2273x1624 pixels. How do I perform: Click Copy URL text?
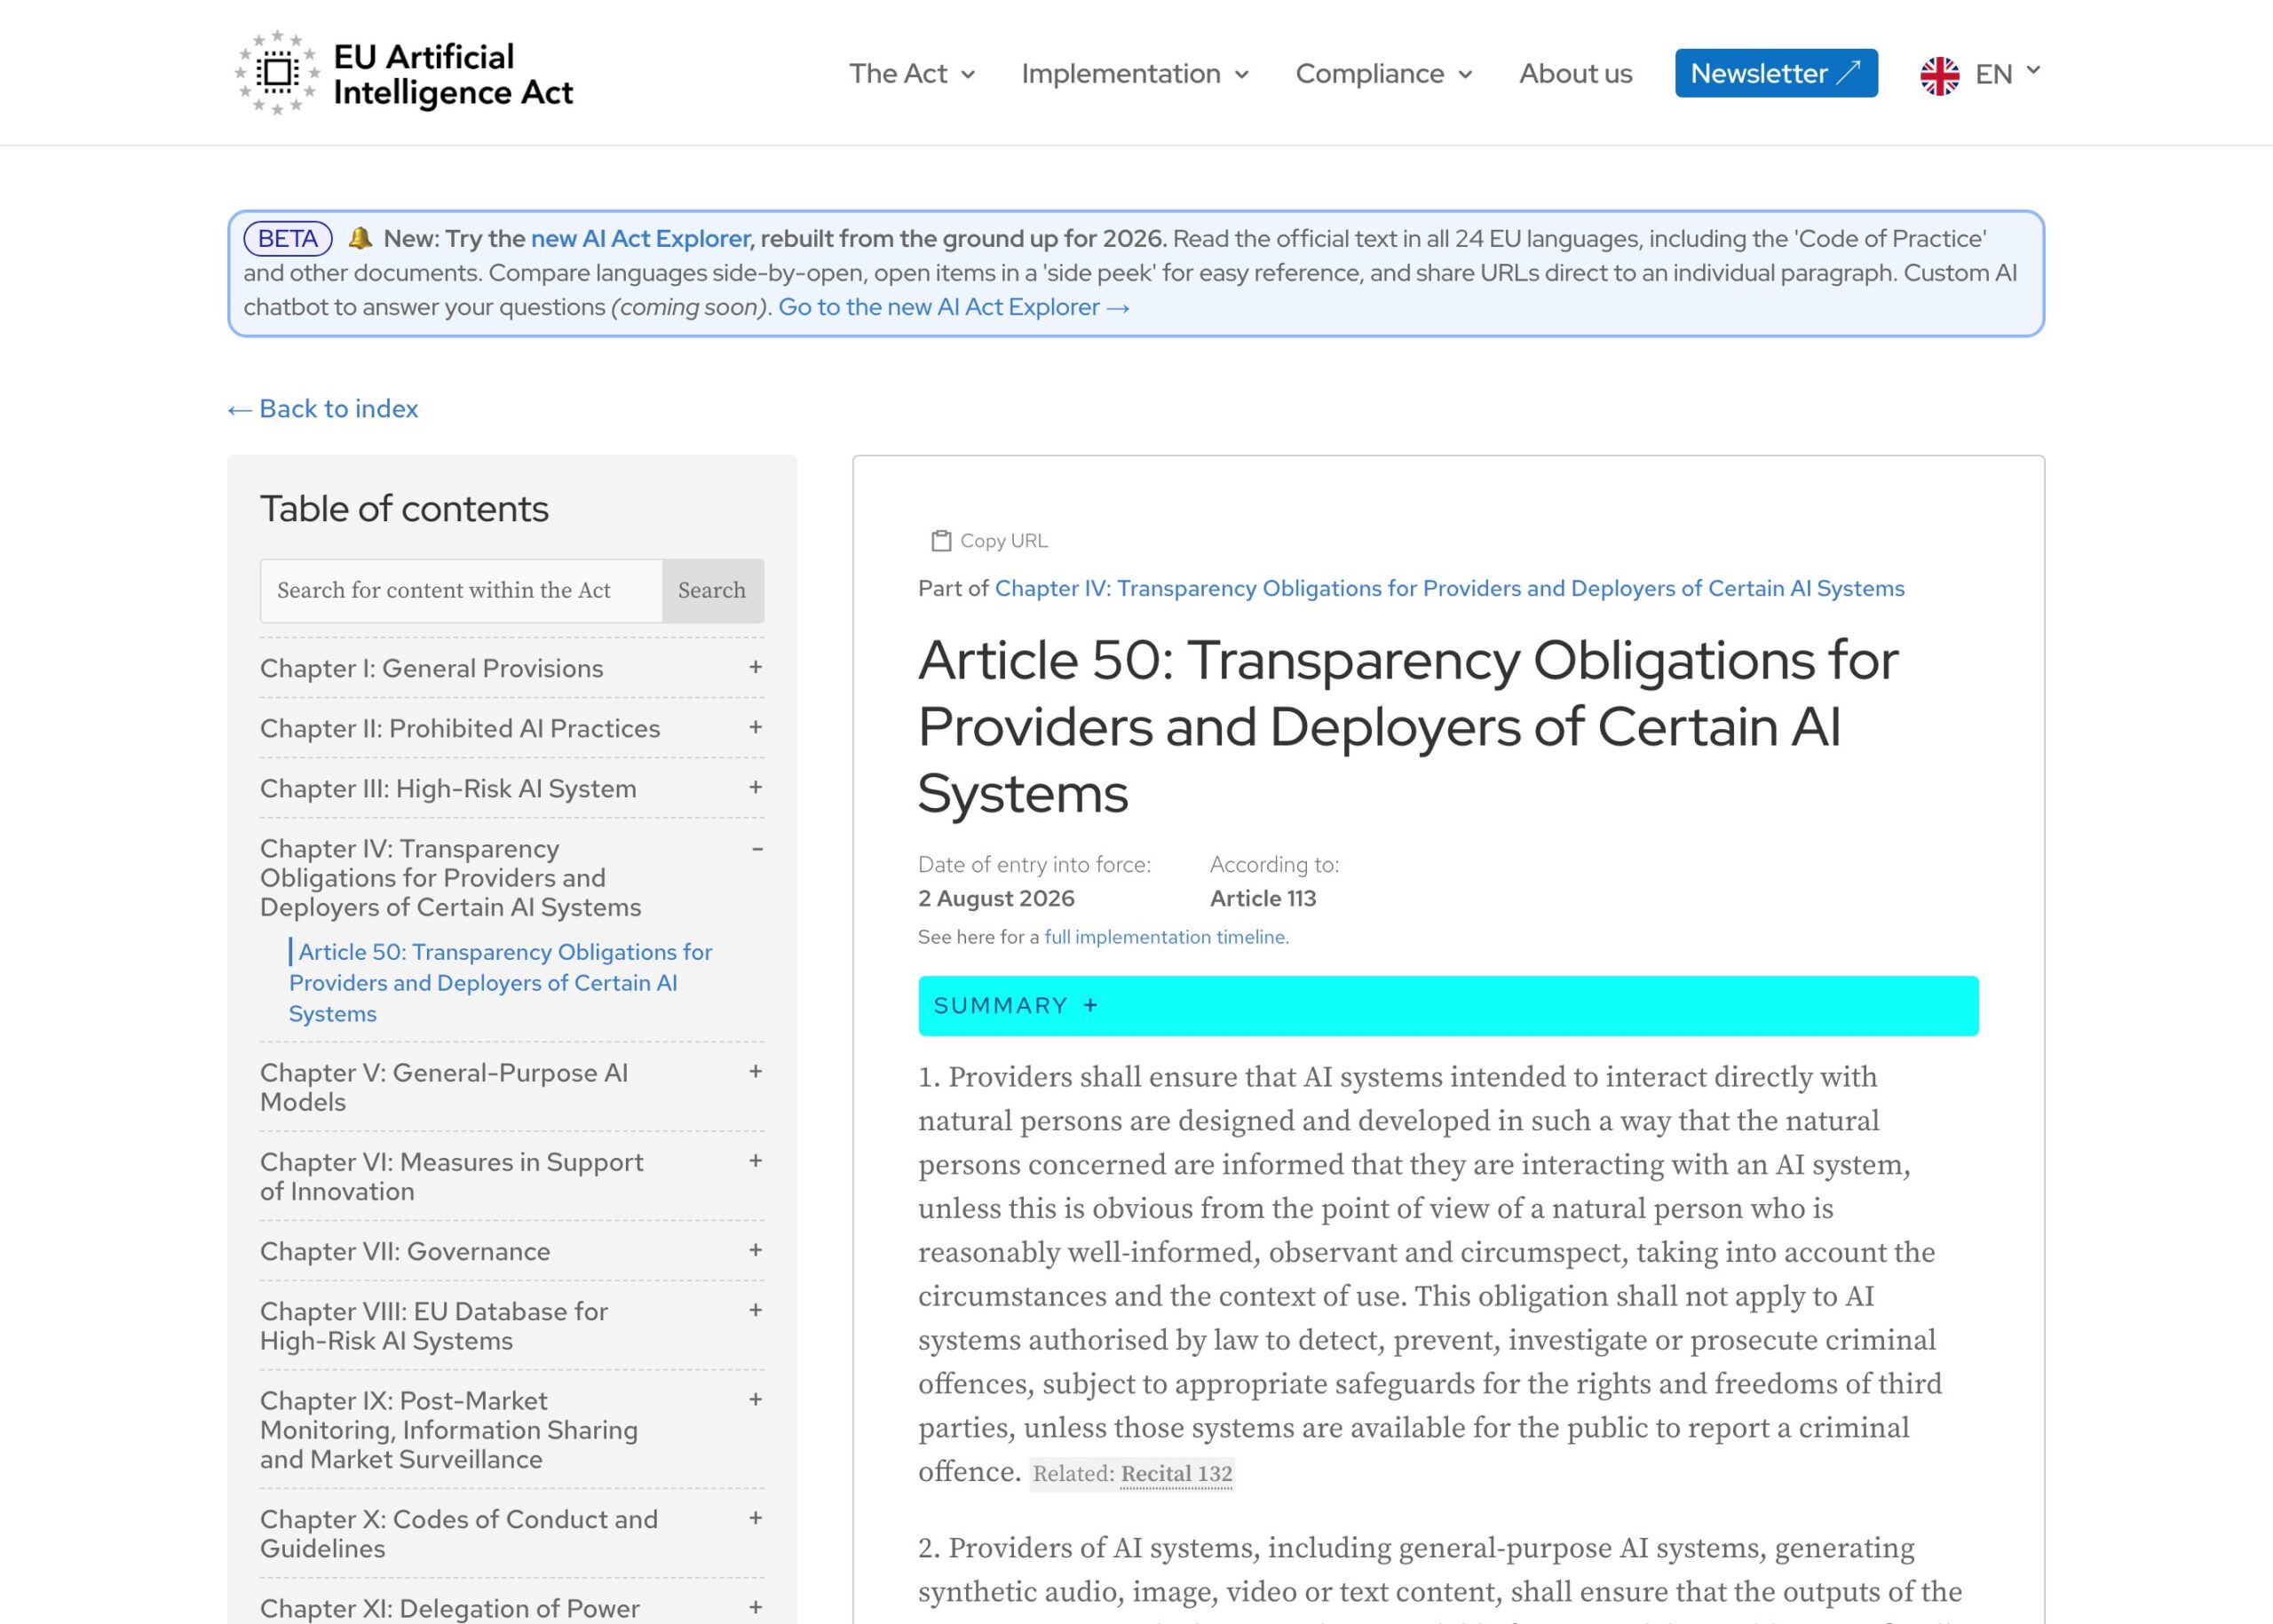pos(1004,541)
